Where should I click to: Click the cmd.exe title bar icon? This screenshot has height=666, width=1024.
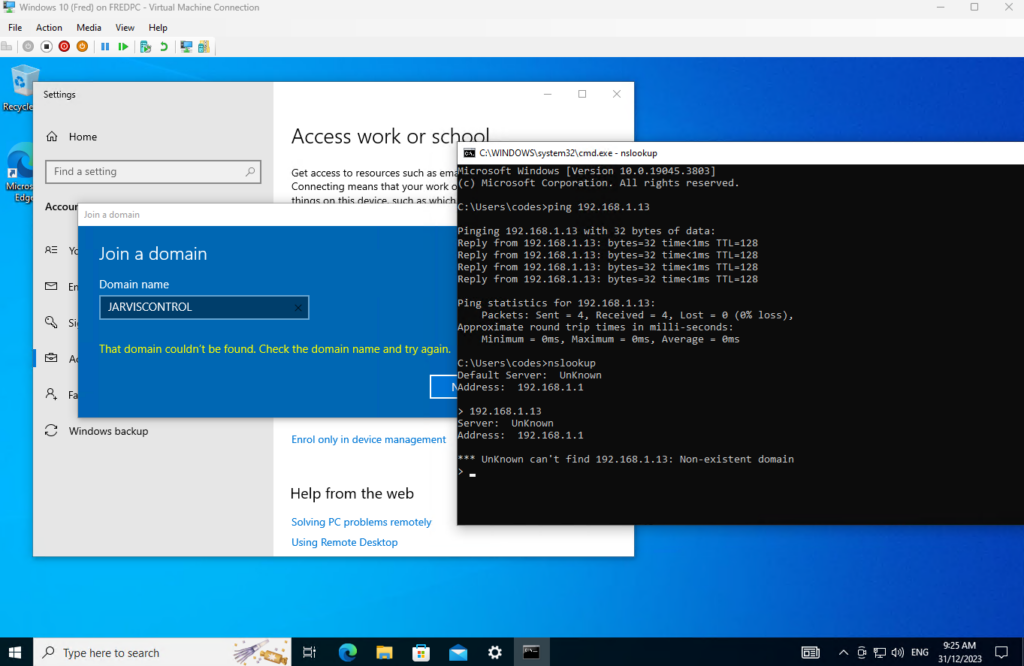coord(469,153)
